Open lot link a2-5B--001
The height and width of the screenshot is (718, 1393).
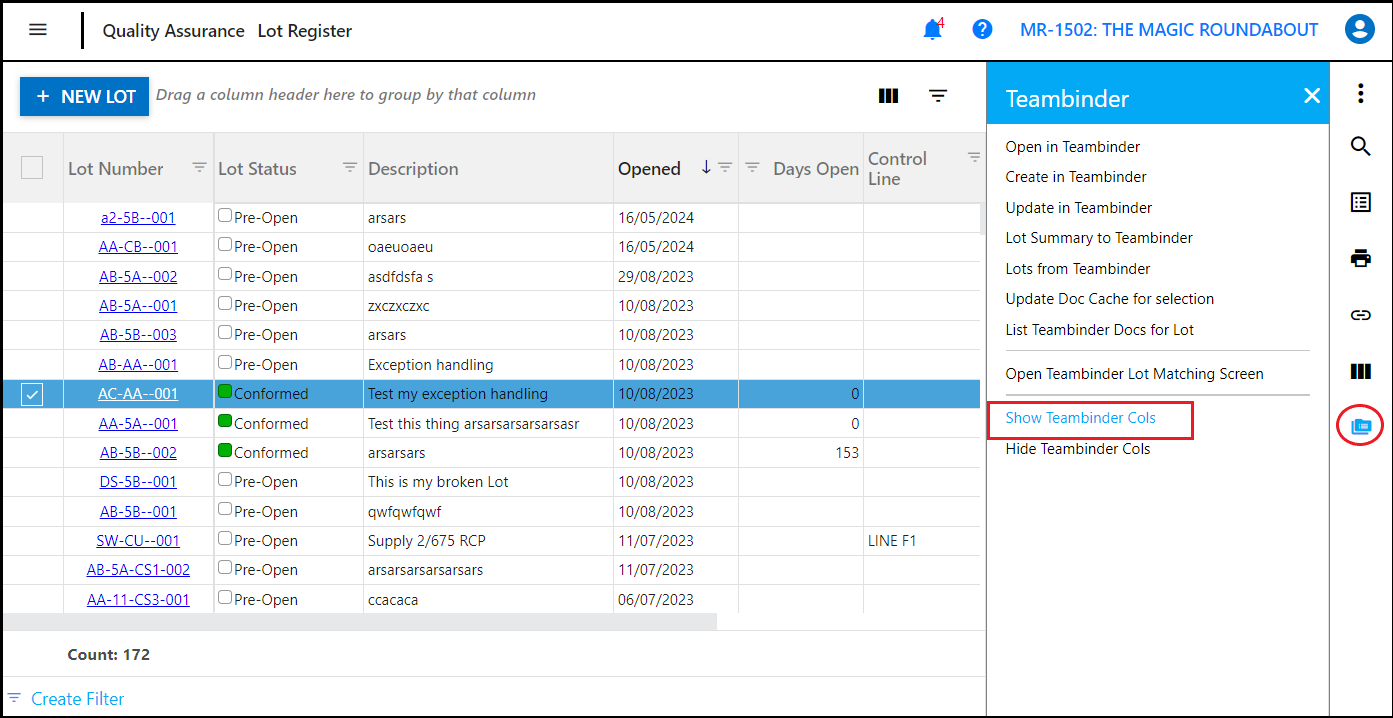(138, 217)
